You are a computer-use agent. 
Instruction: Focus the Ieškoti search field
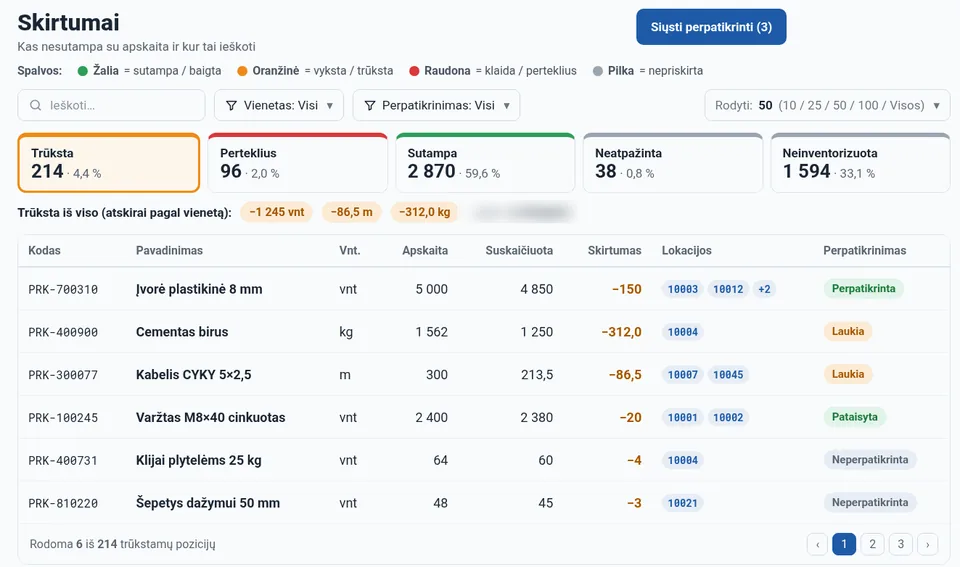pyautogui.click(x=111, y=105)
